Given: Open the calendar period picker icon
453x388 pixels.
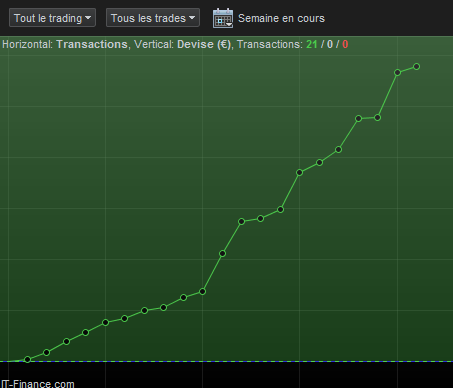Looking at the screenshot, I should click(223, 18).
